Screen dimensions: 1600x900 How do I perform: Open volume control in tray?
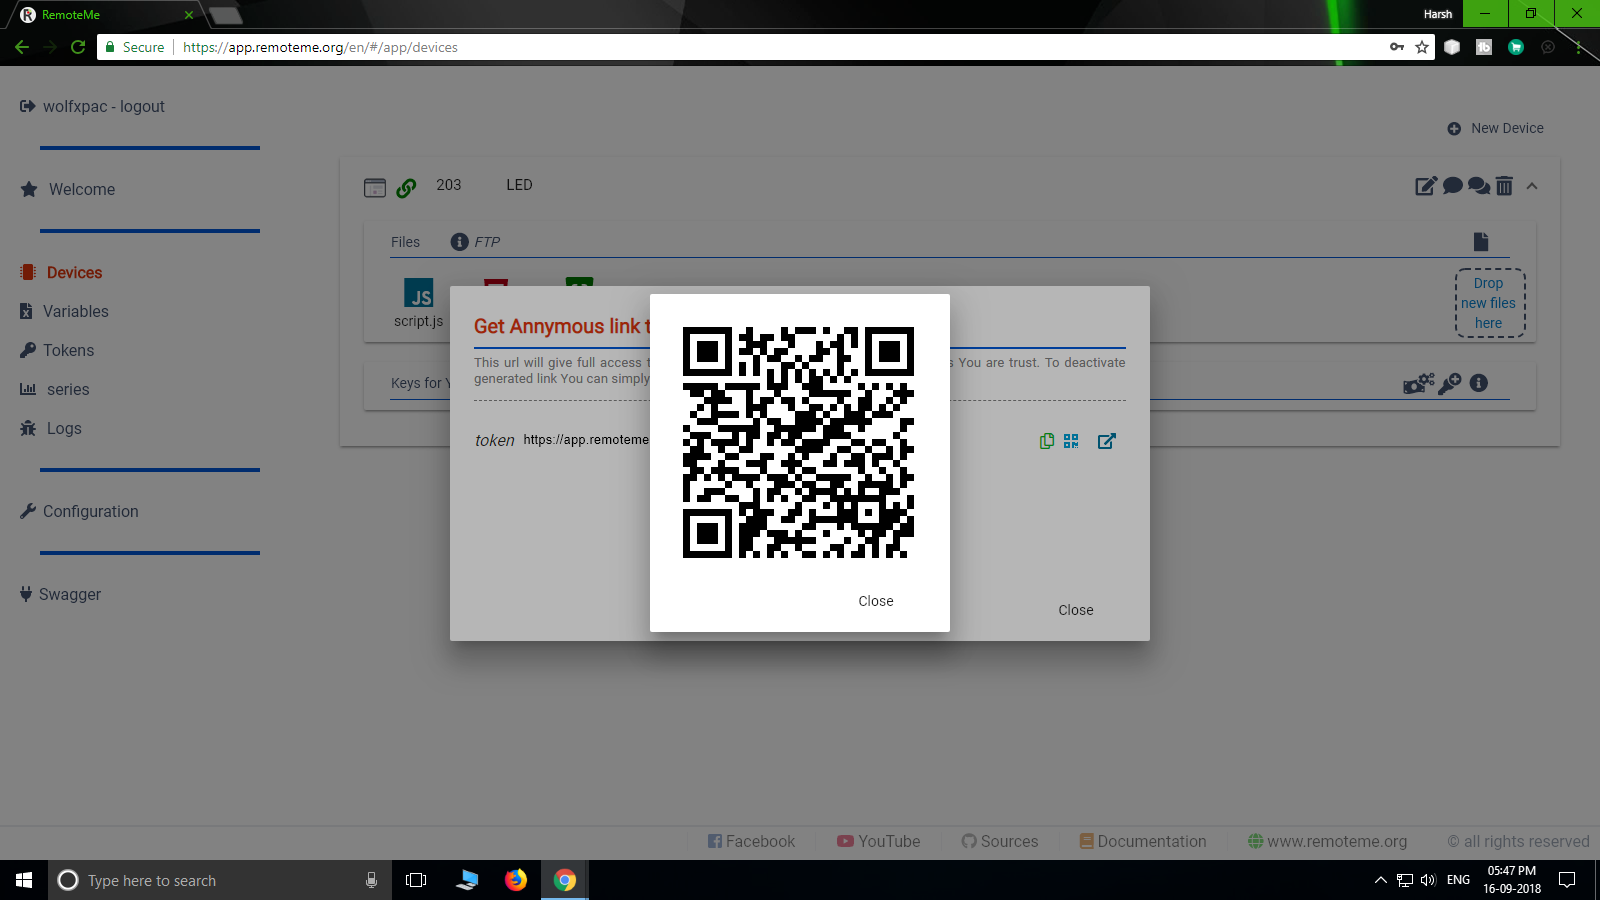click(1428, 880)
